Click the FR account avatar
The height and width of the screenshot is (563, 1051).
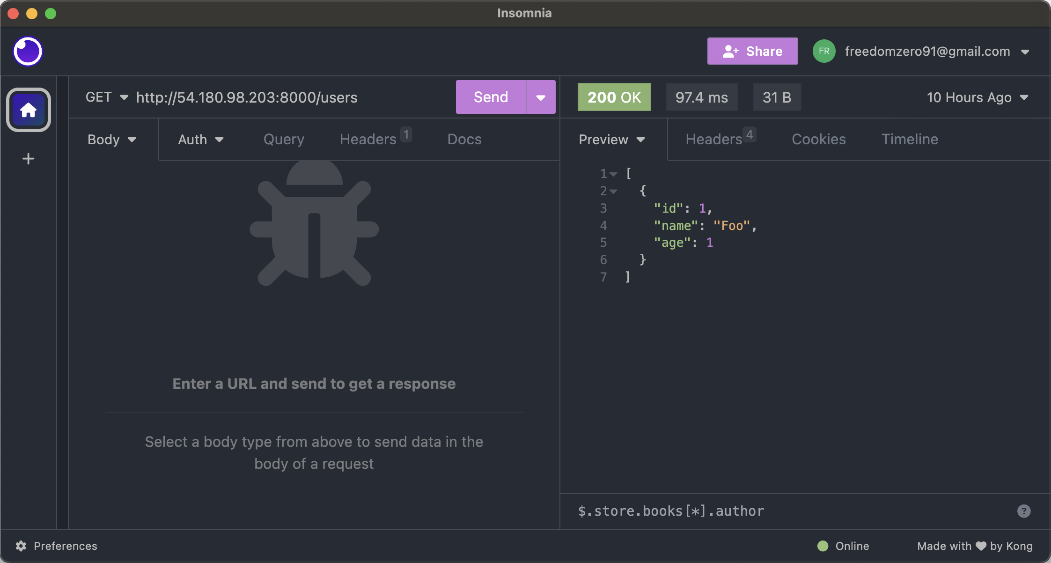tap(824, 52)
